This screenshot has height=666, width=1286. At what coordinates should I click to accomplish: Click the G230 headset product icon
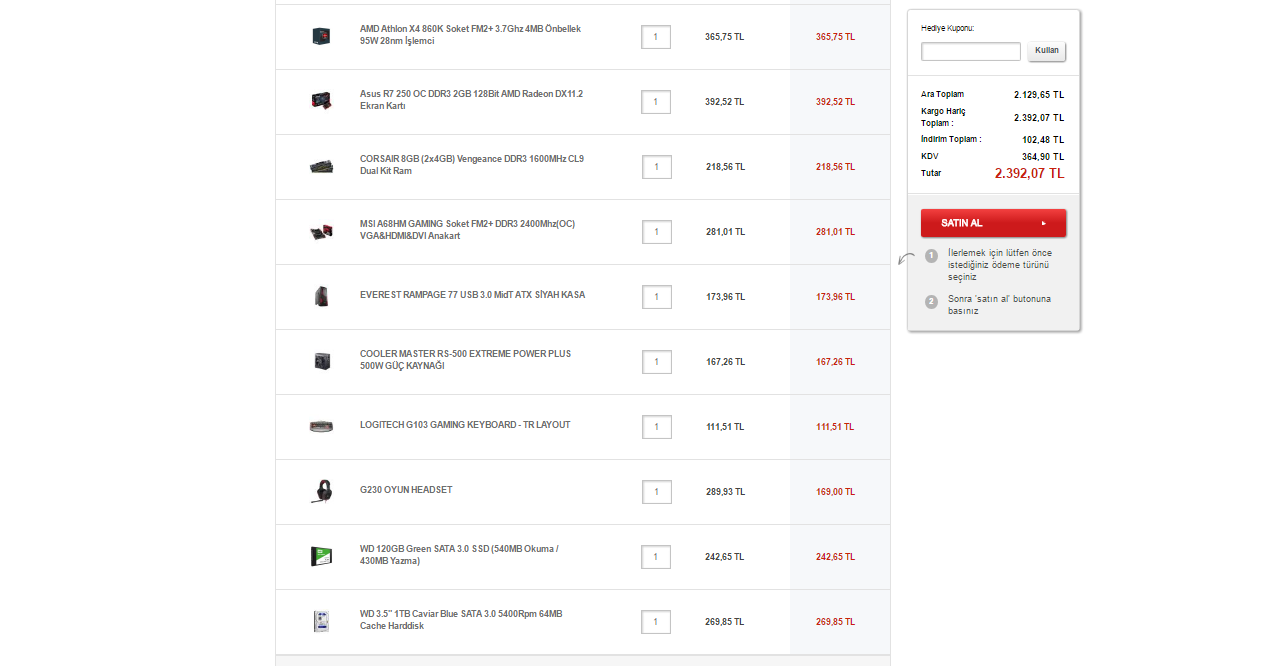coord(321,491)
